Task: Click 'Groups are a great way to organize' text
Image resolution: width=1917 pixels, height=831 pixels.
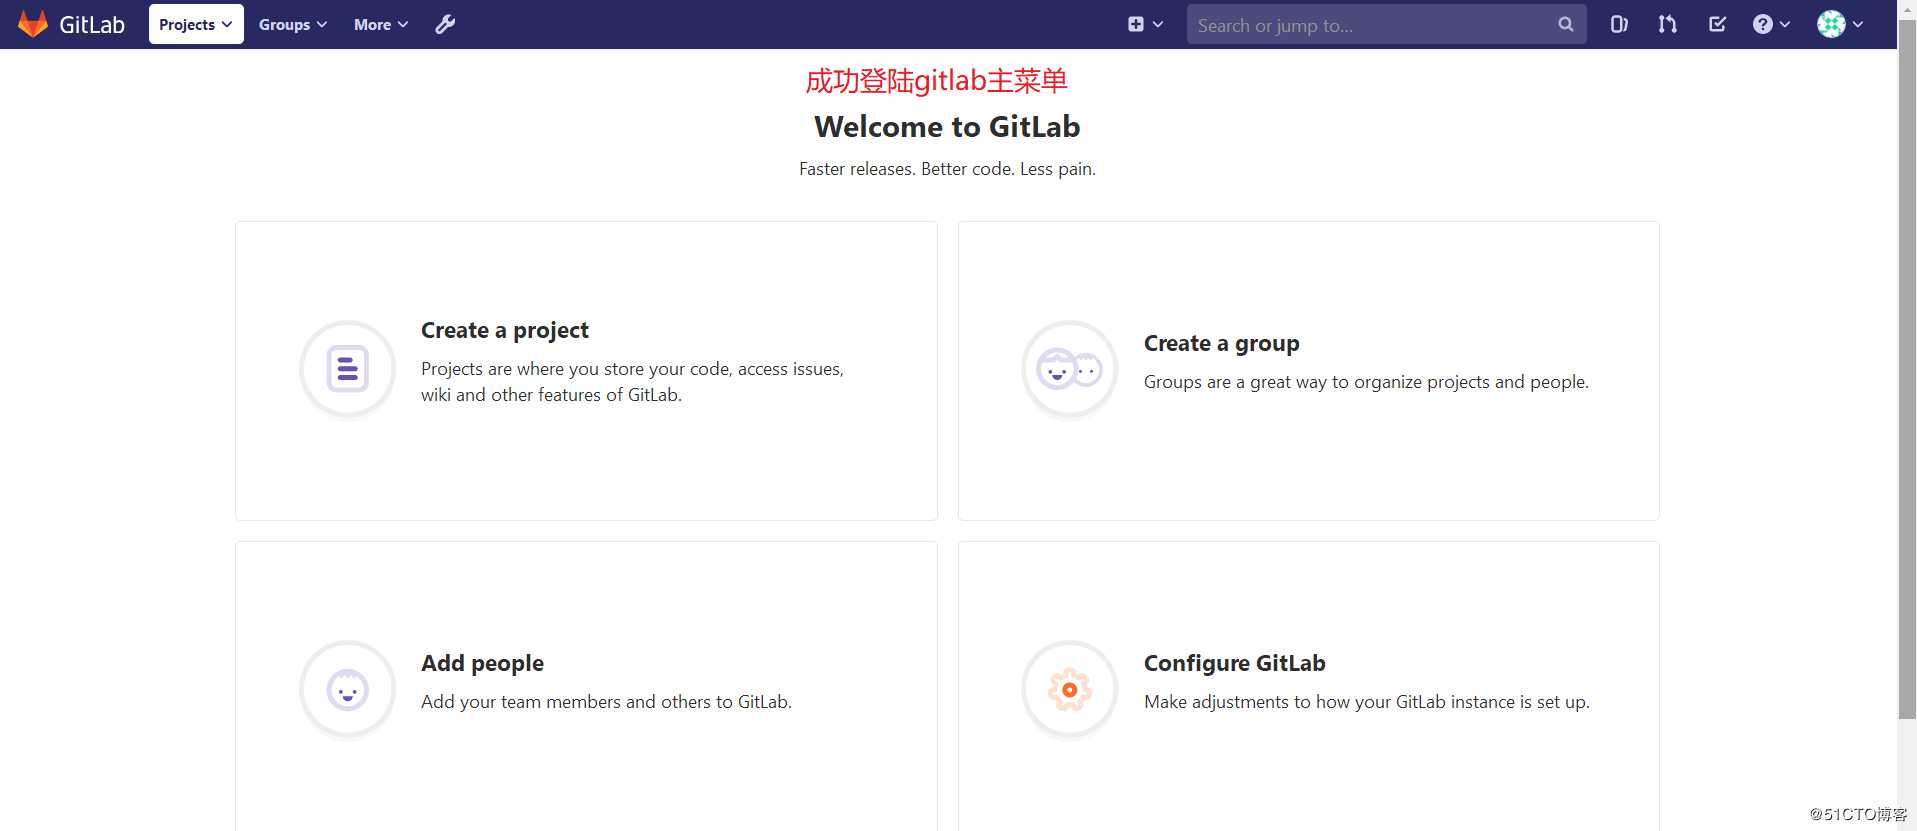Action: [x=1366, y=382]
